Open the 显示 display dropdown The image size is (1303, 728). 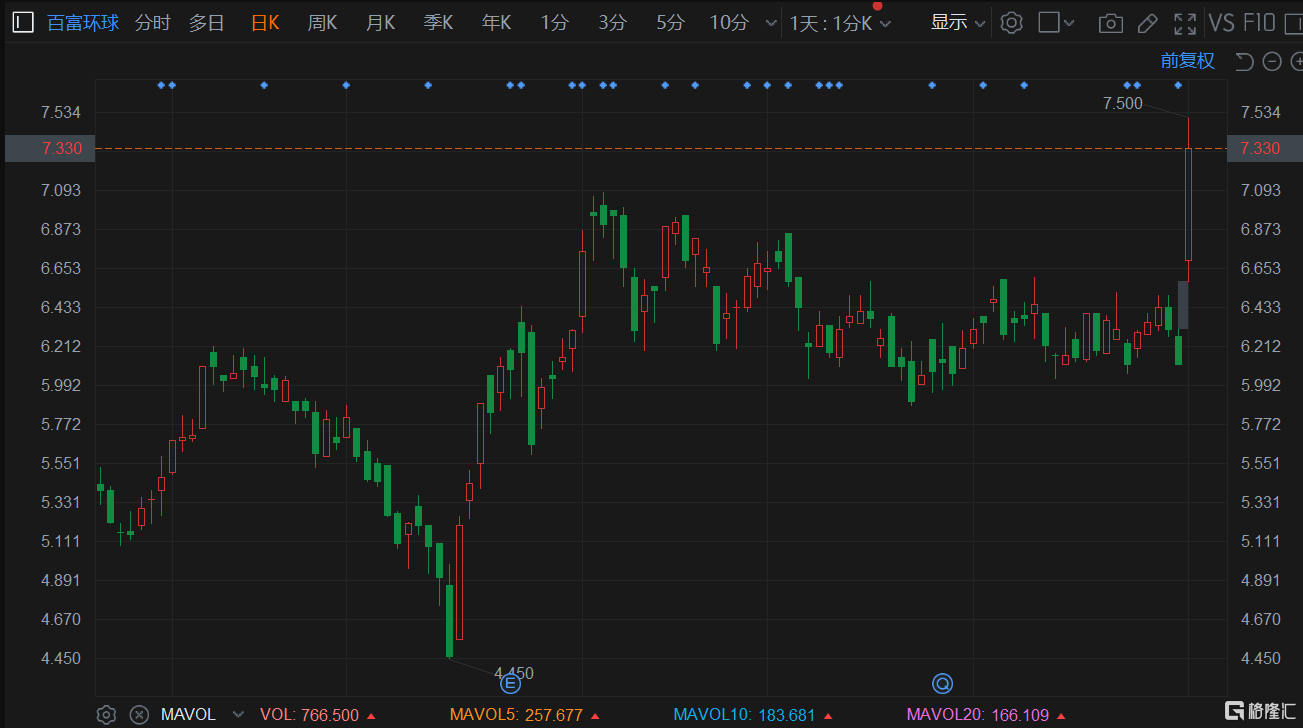point(957,23)
